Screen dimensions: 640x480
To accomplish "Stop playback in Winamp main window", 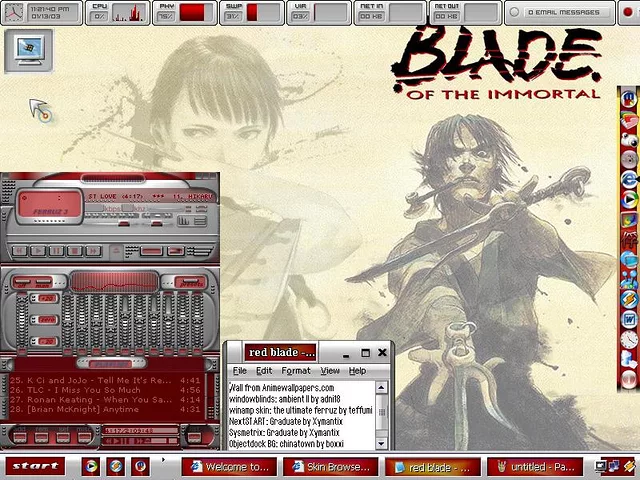I will coord(75,250).
